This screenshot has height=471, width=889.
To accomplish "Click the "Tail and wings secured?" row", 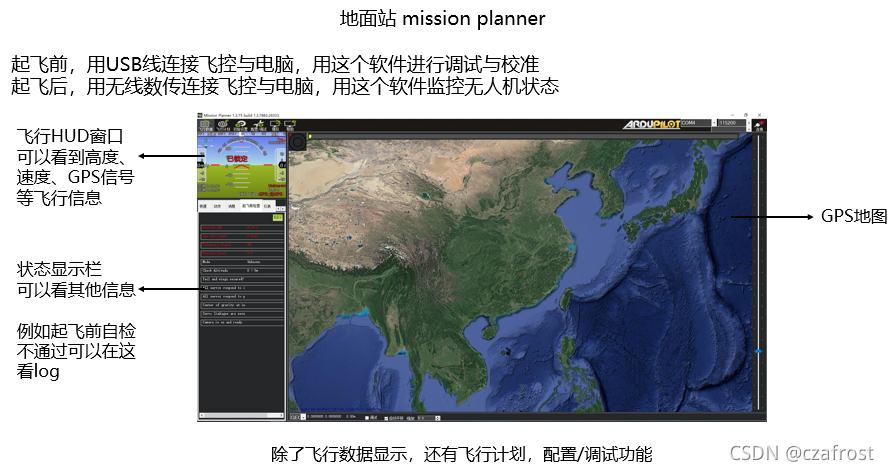I will click(x=242, y=279).
